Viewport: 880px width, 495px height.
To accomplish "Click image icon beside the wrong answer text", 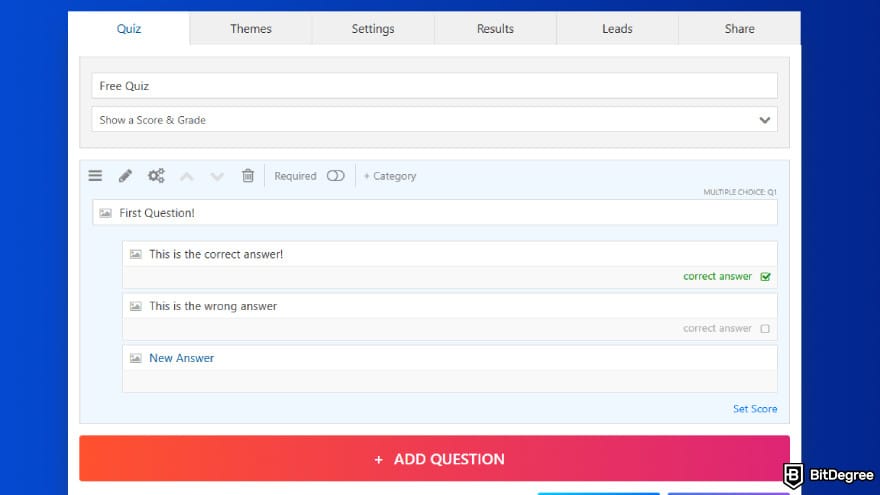I will 136,307.
